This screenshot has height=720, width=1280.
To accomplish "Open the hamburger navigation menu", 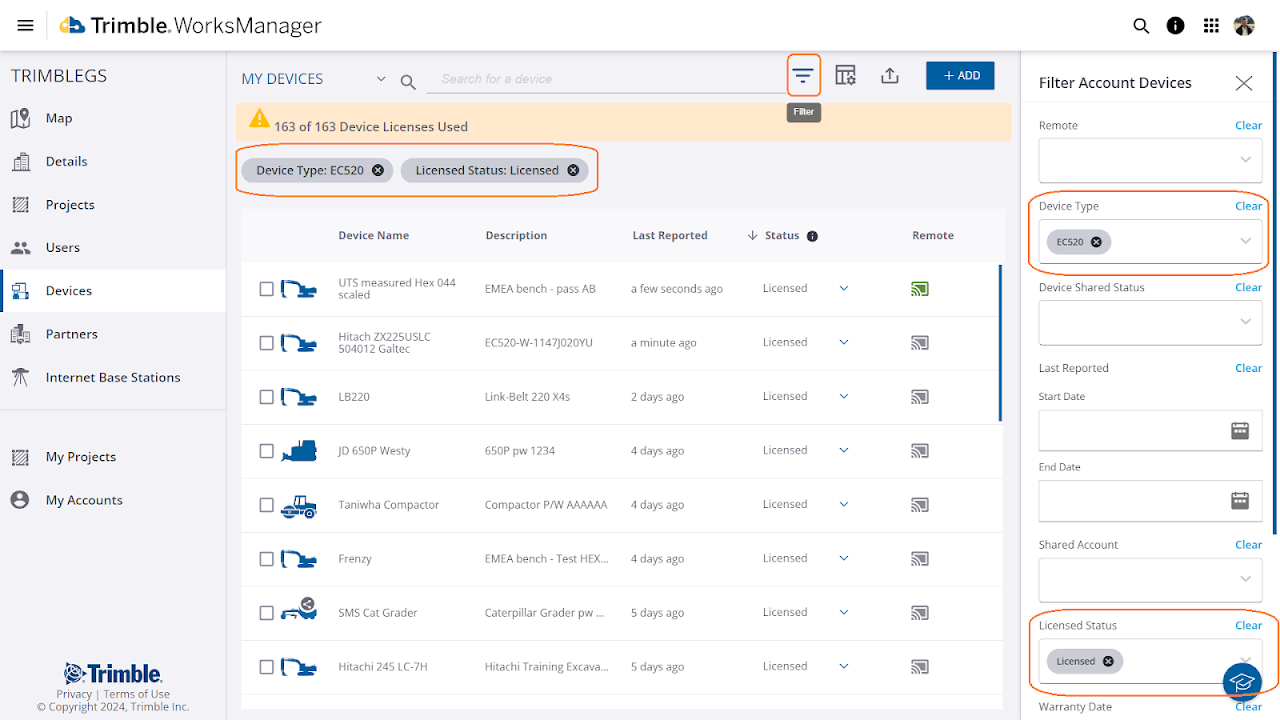I will tap(26, 26).
